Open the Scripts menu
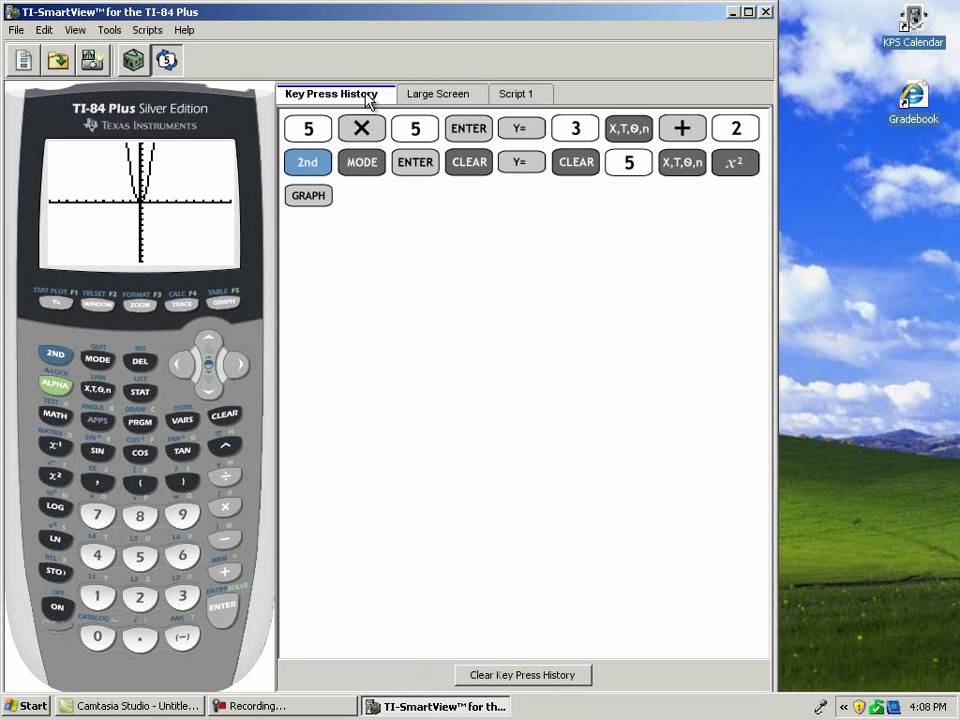960x720 pixels. click(x=147, y=30)
